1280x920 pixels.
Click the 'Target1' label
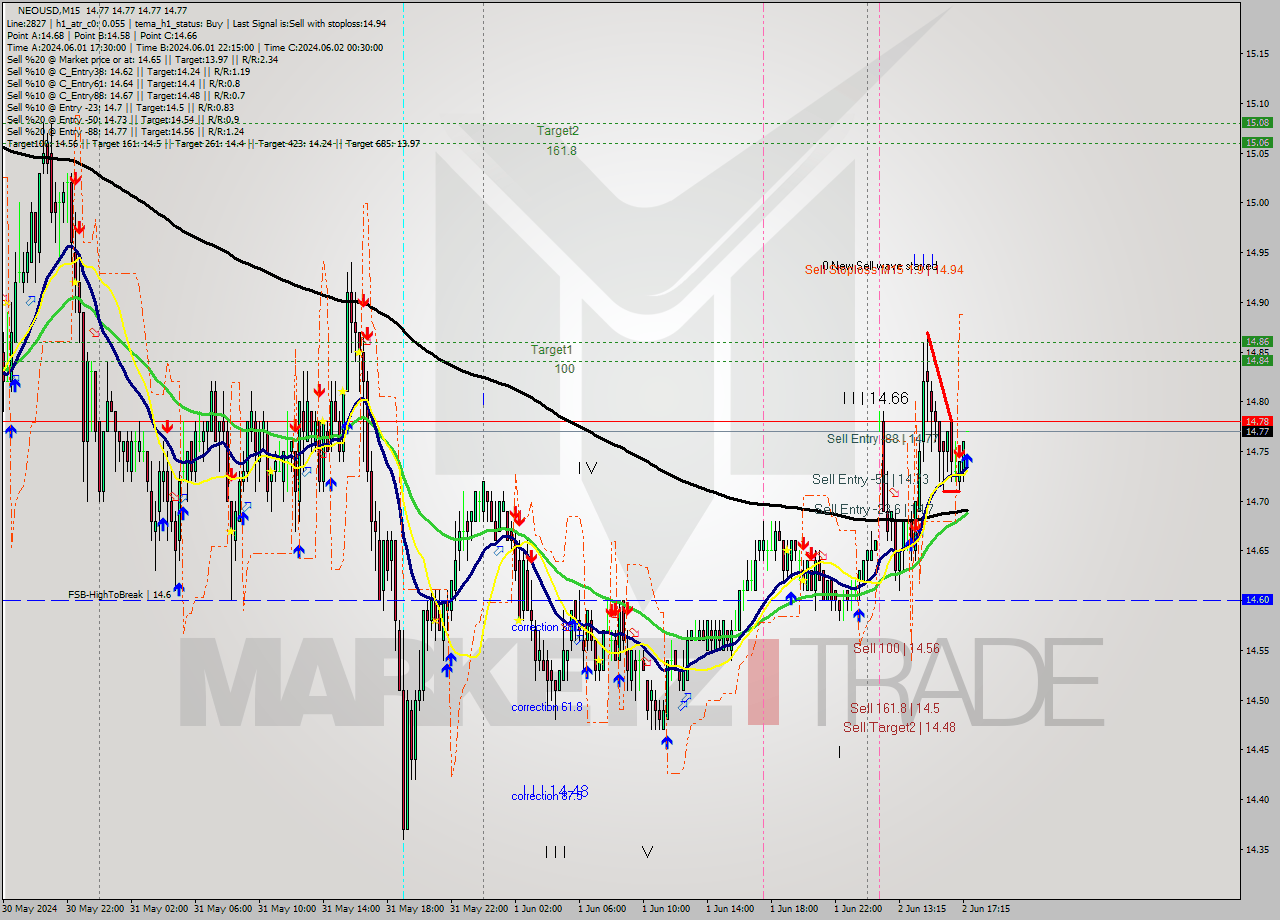point(552,350)
